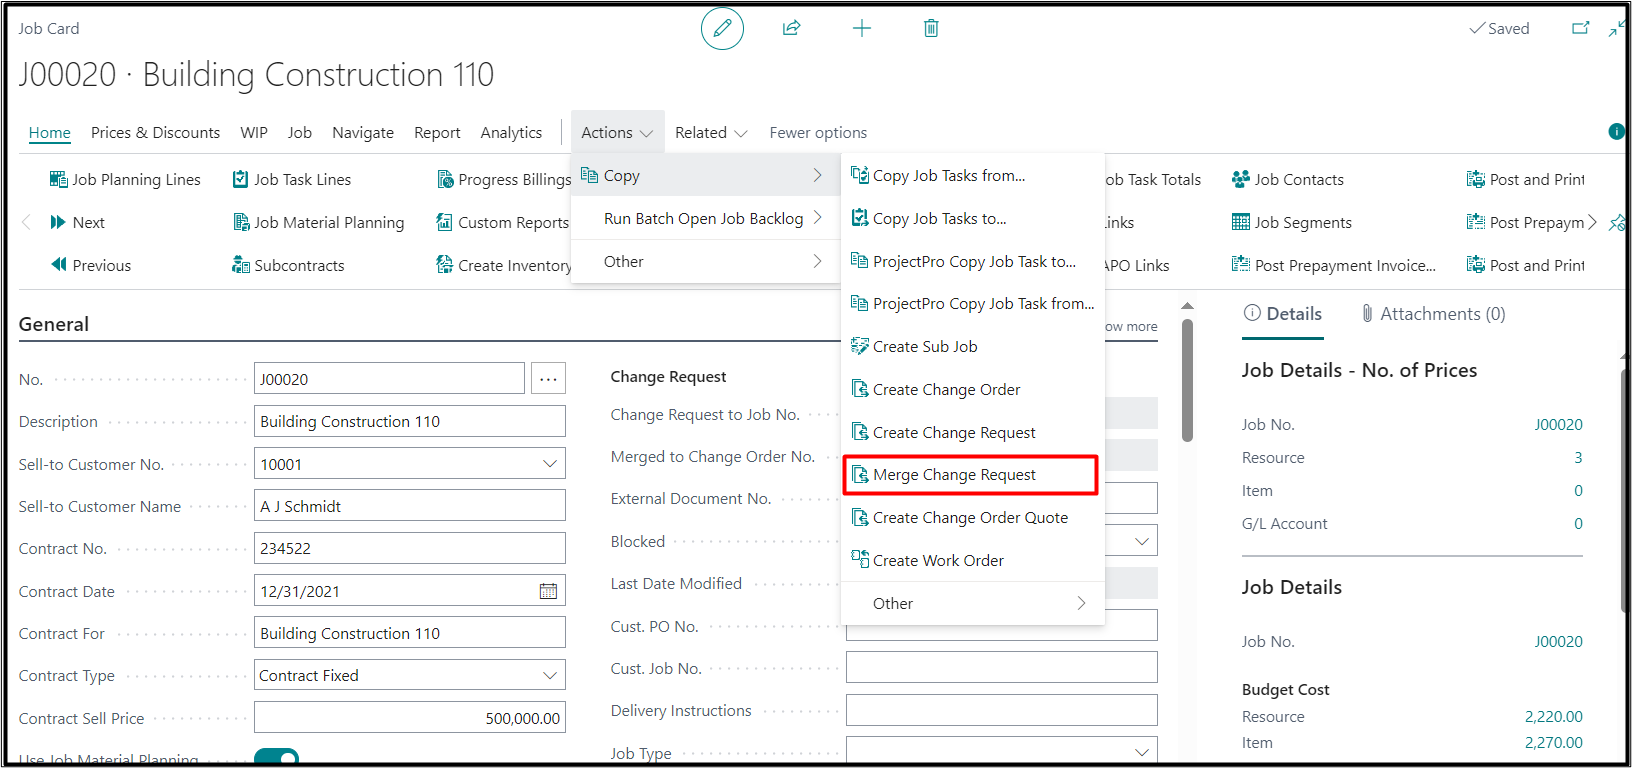
Task: Open the Blocked dropdown
Action: pos(1141,541)
